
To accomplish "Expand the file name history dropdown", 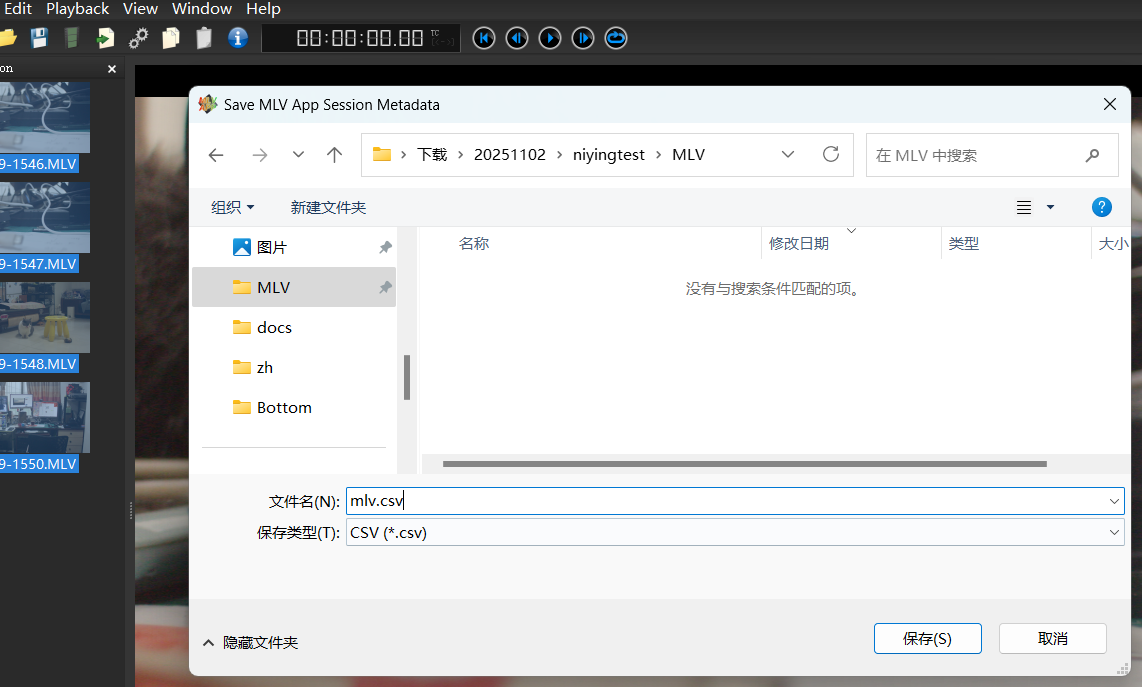I will coord(1114,501).
